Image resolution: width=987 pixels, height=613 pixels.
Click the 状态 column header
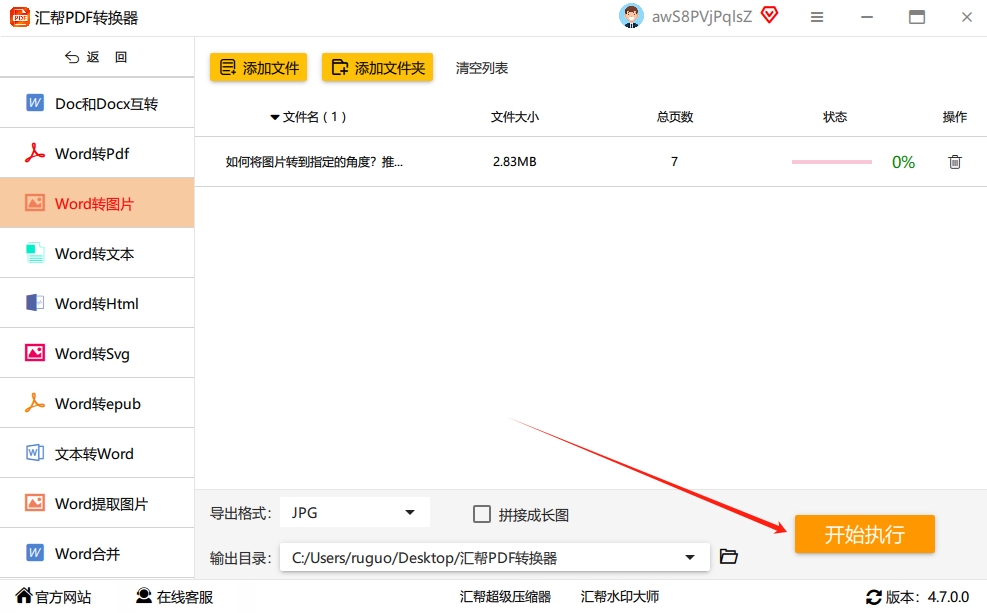pyautogui.click(x=835, y=117)
